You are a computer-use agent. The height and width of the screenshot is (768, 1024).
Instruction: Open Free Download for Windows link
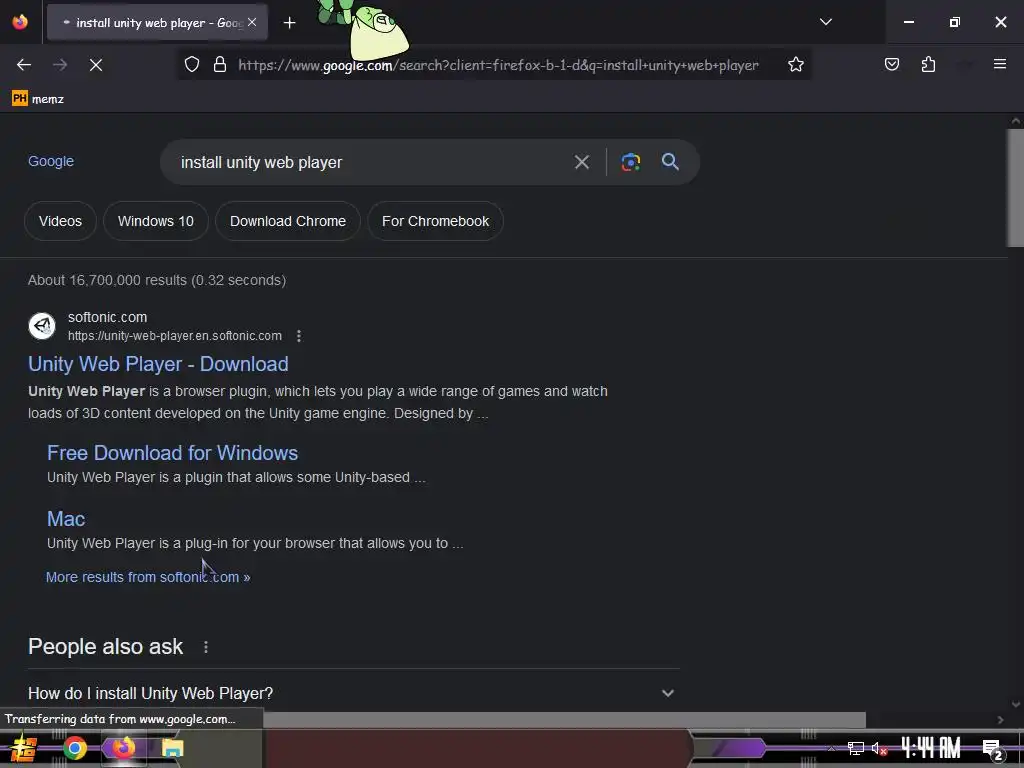172,453
